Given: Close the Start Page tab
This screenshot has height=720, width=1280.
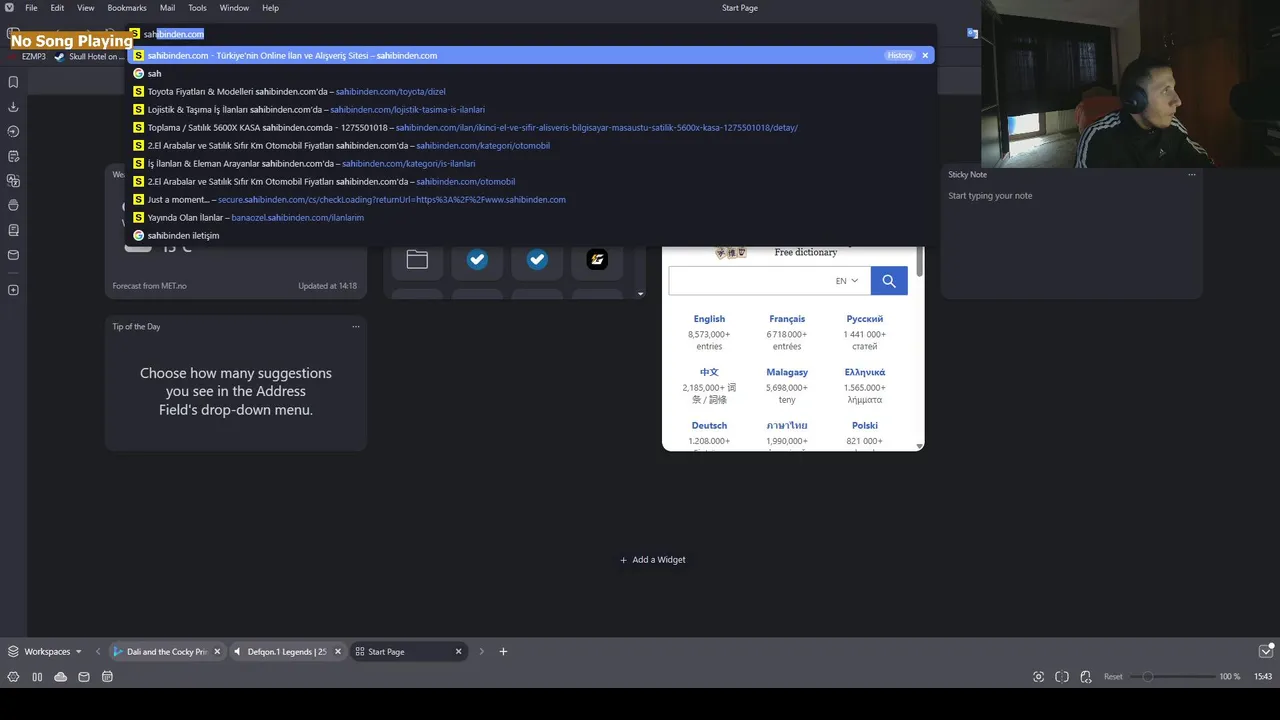Looking at the screenshot, I should coord(459,652).
